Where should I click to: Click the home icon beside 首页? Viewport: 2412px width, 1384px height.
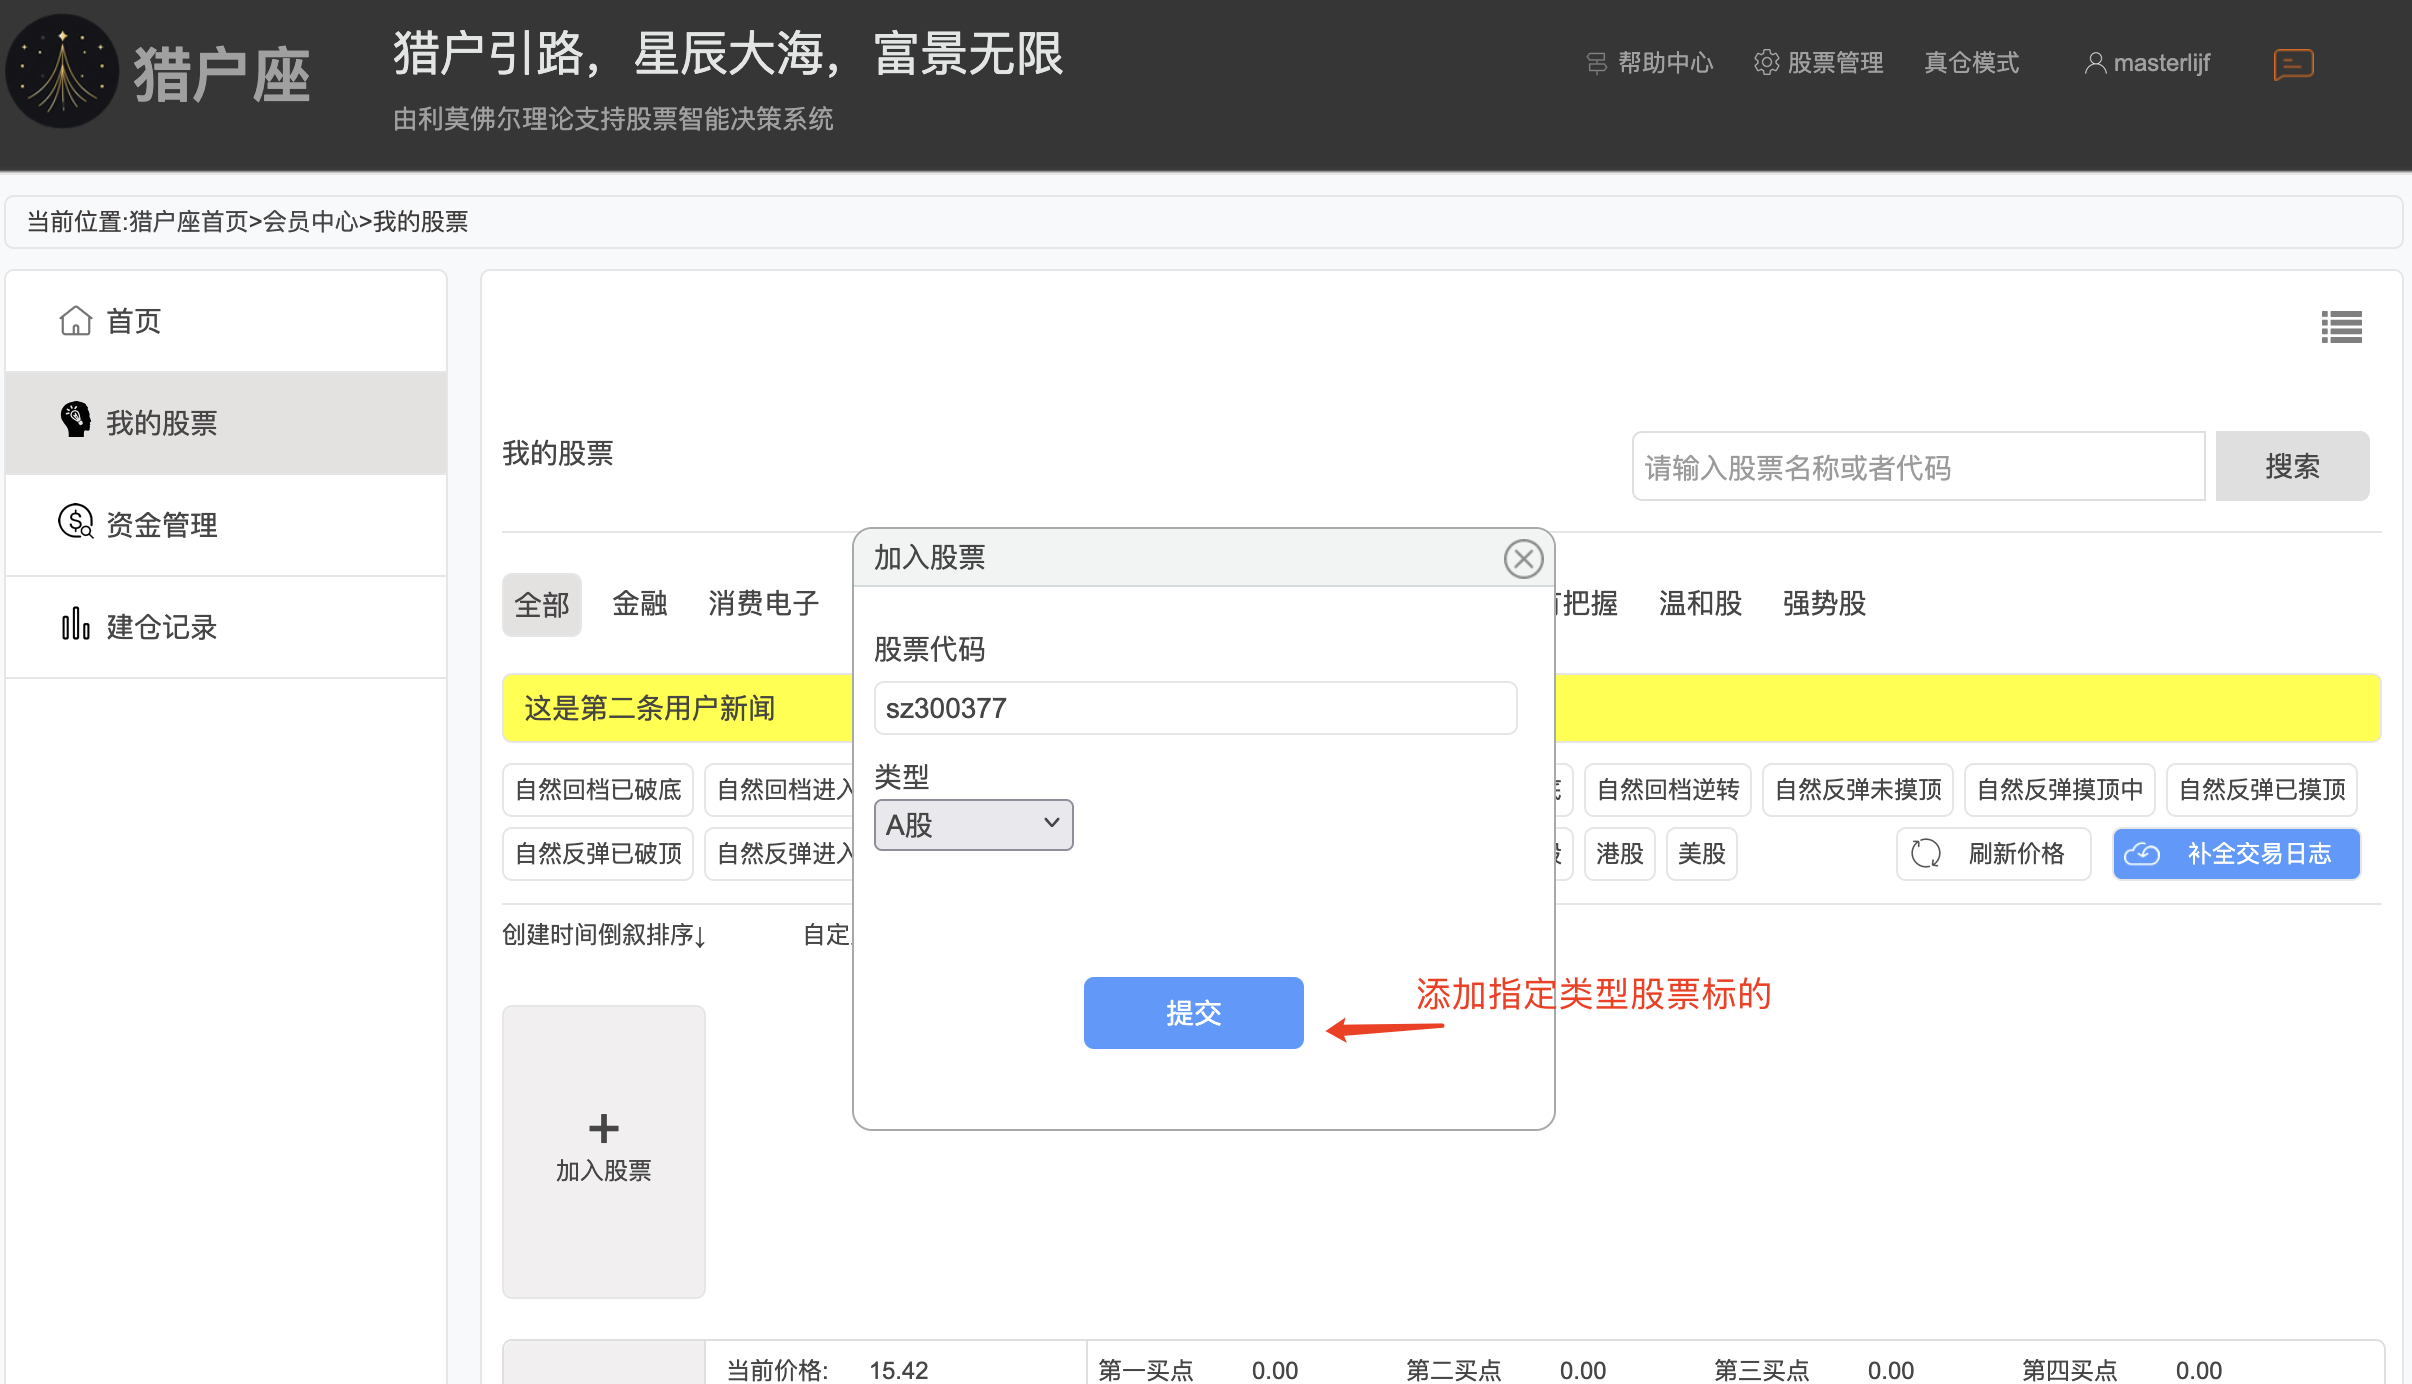[x=76, y=321]
